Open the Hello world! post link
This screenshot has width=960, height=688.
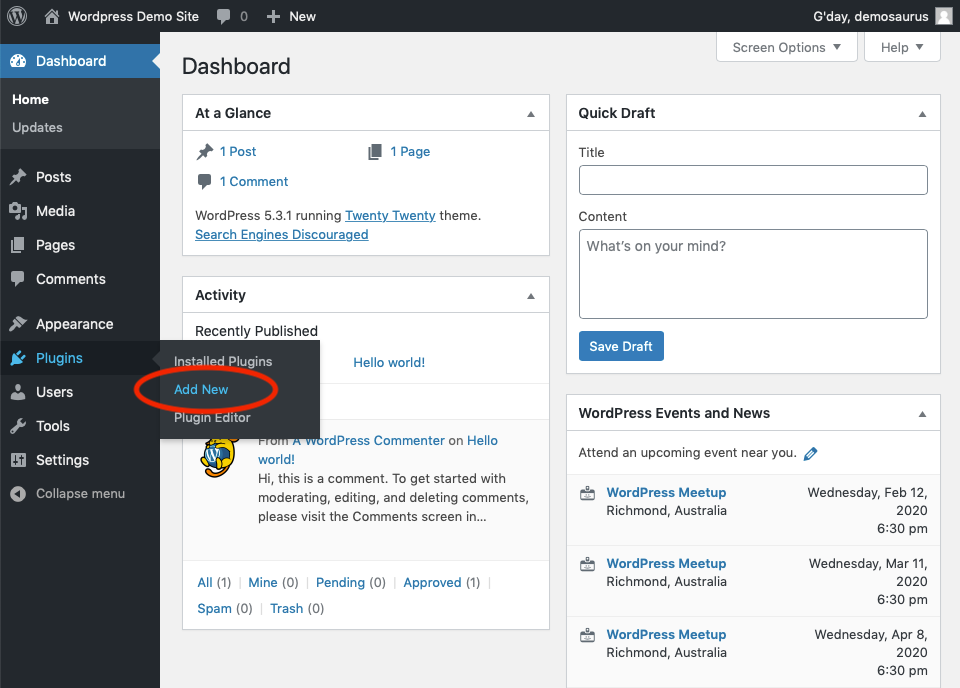(x=389, y=362)
